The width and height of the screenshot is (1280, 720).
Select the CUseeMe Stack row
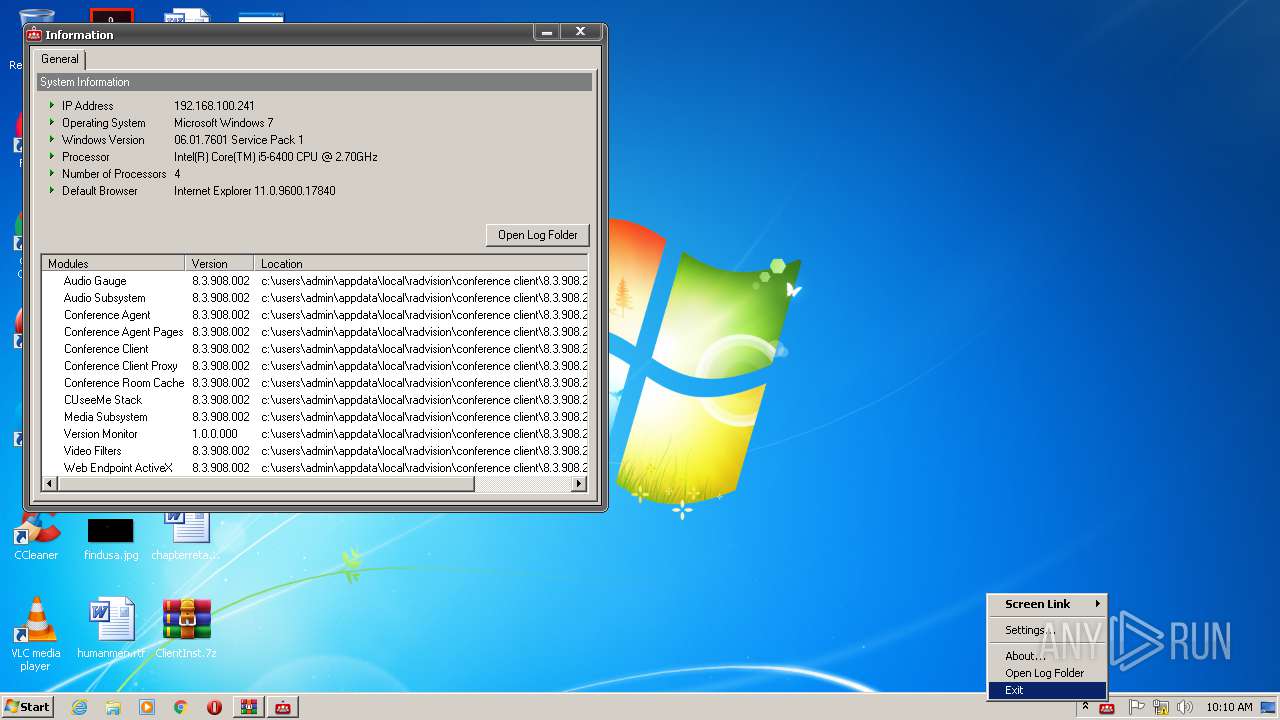tap(314, 400)
